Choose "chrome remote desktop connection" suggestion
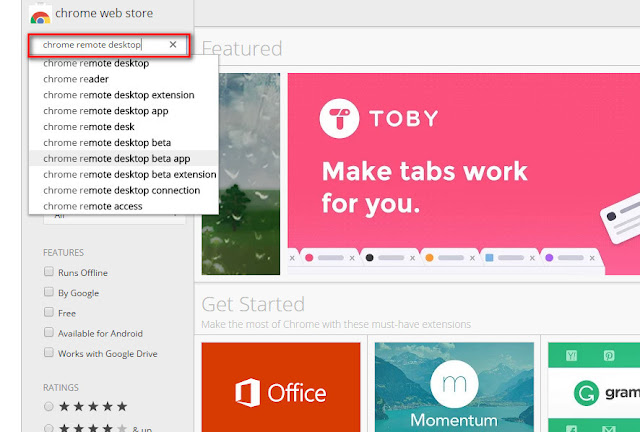The width and height of the screenshot is (640, 432). pyautogui.click(x=123, y=190)
